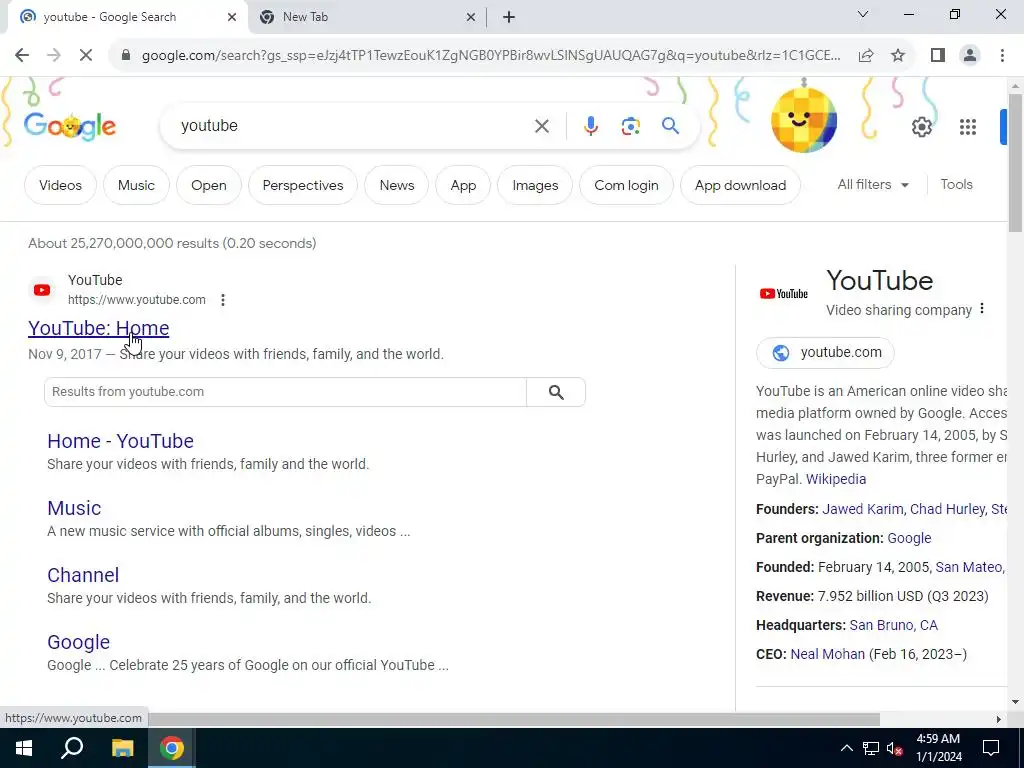Focus the Results from youtube.com field

tap(285, 392)
